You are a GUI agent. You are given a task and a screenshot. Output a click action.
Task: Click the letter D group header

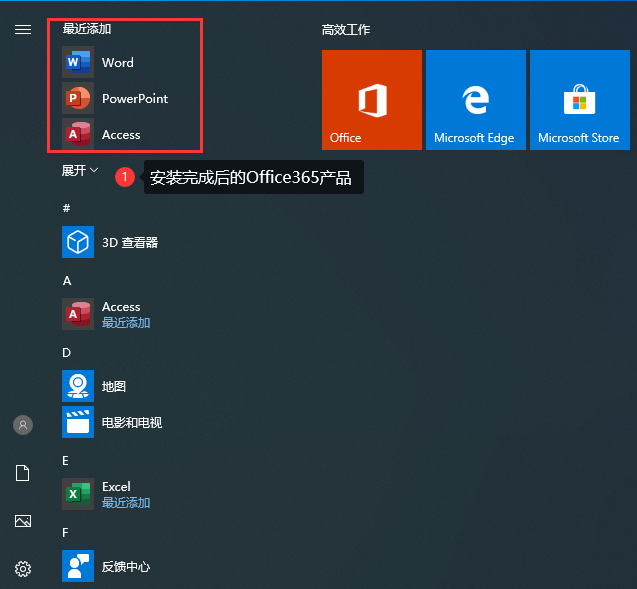point(67,353)
